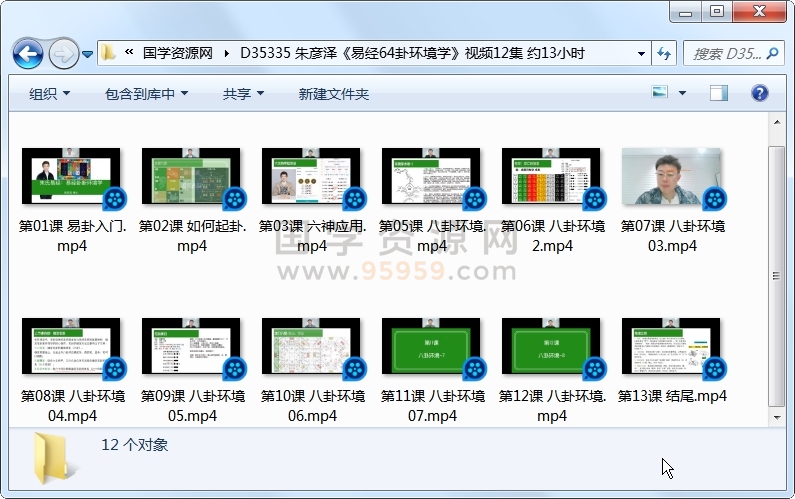Go back with the blue Back arrow

(28, 53)
